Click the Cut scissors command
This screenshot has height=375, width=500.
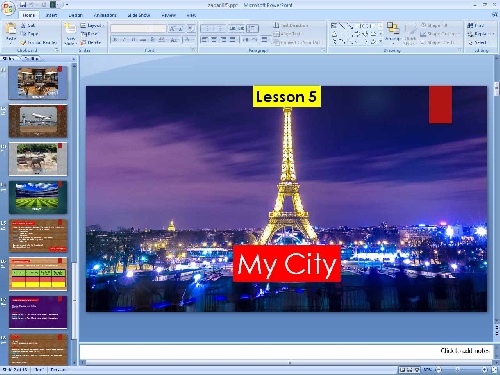[x=28, y=26]
